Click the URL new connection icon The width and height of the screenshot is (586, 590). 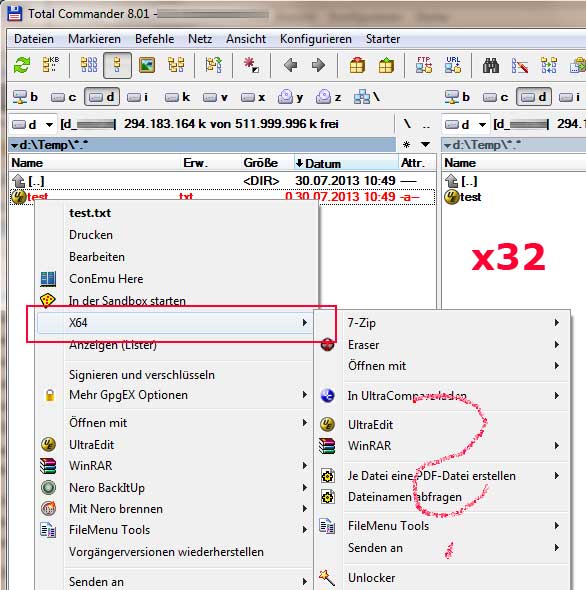[x=453, y=65]
